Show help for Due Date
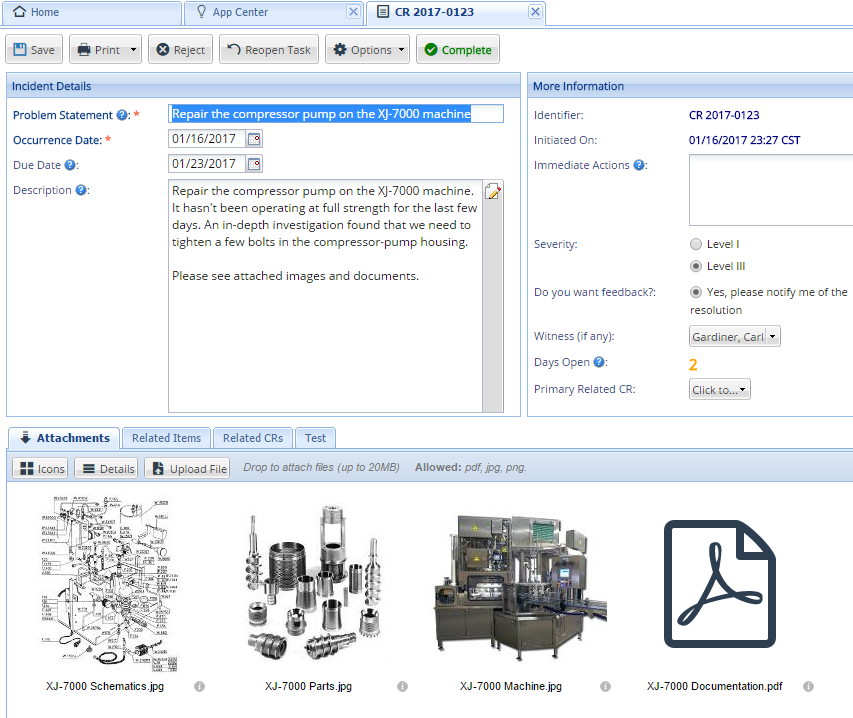853x718 pixels. pos(70,165)
